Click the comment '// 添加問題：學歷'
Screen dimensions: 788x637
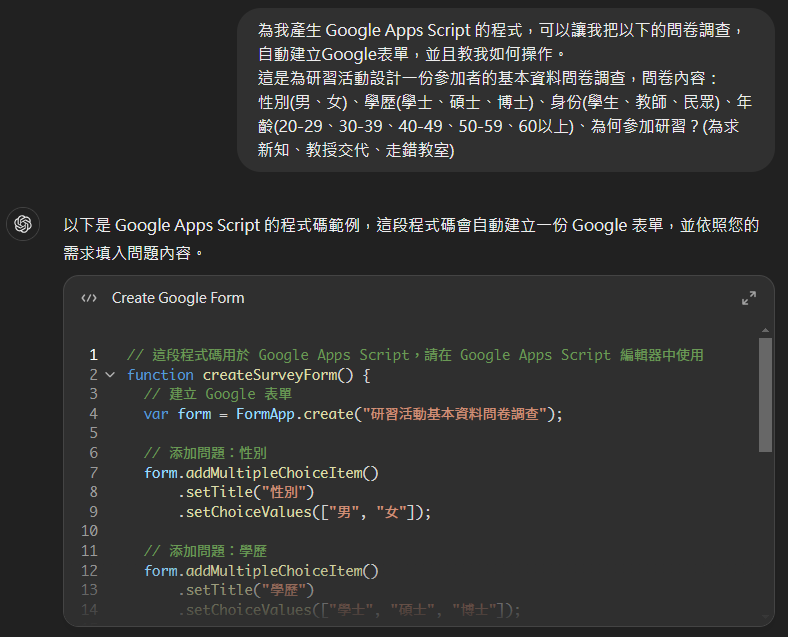click(x=205, y=551)
